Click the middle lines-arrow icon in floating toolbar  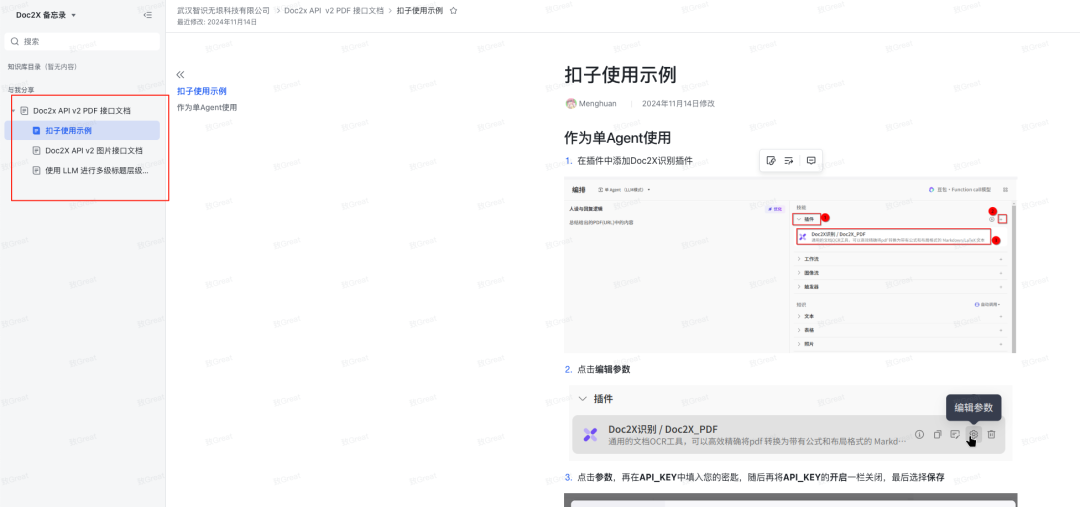point(789,161)
